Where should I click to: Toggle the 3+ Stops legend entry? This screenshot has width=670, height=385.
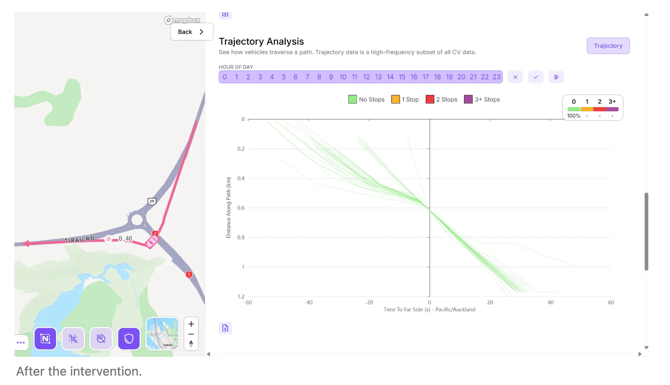point(482,100)
